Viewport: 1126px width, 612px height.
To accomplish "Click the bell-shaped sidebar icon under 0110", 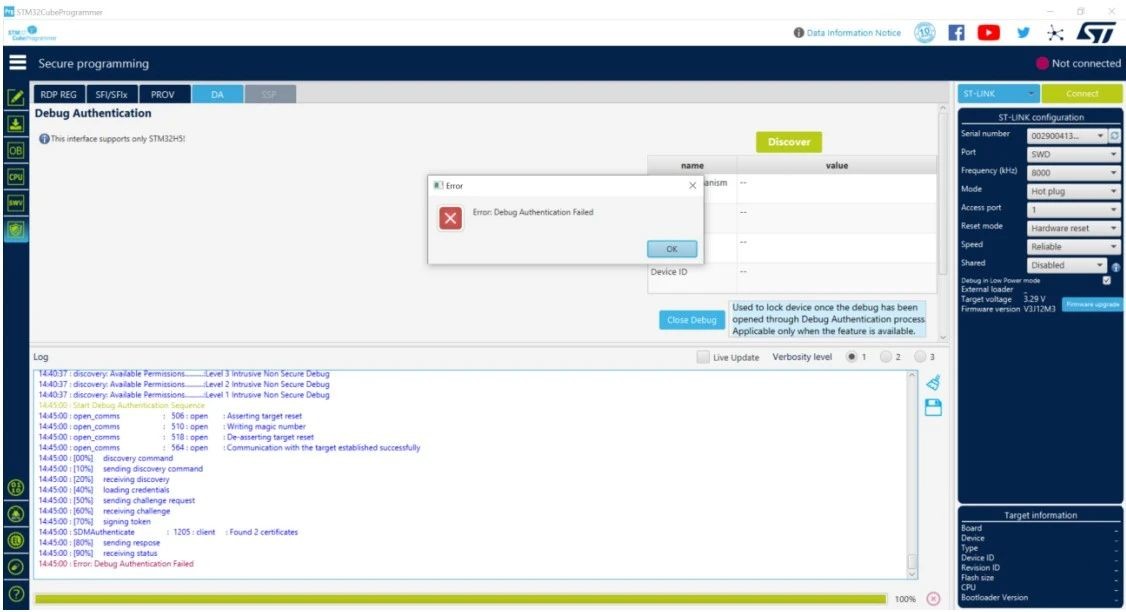I will 16,514.
